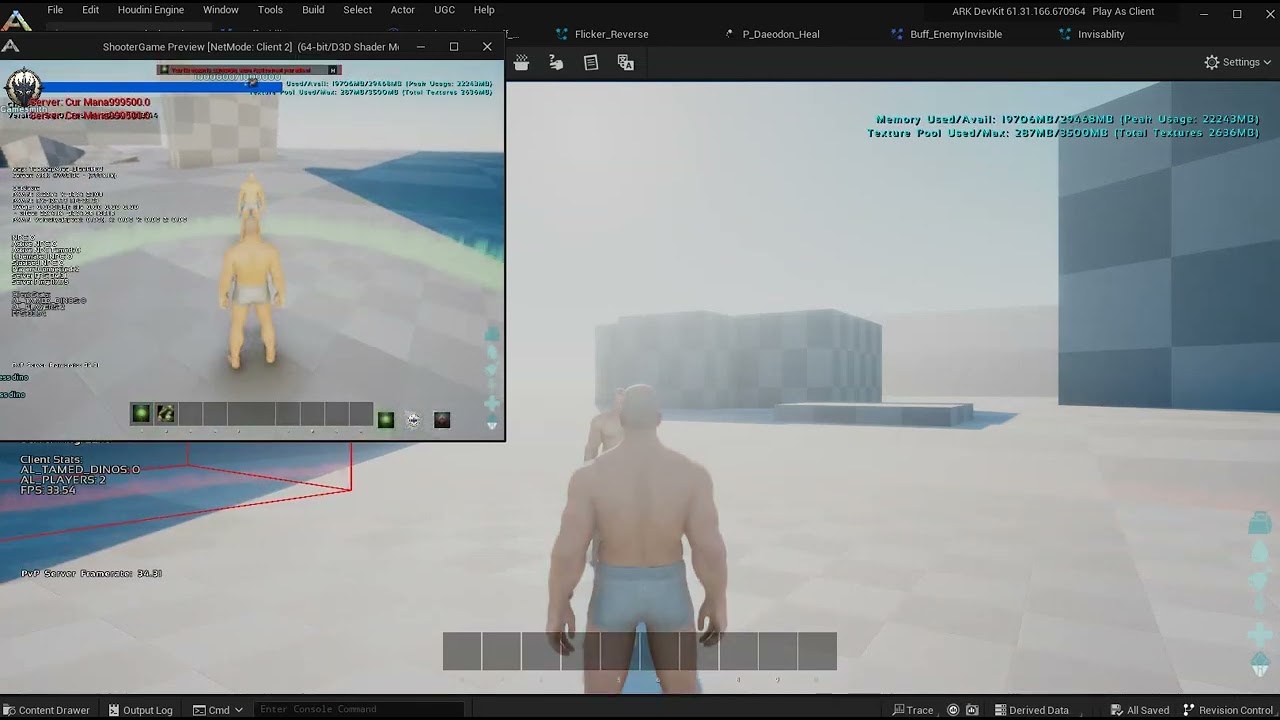This screenshot has width=1280, height=720.
Task: Click the ARK logo in preview title bar
Action: [11, 46]
